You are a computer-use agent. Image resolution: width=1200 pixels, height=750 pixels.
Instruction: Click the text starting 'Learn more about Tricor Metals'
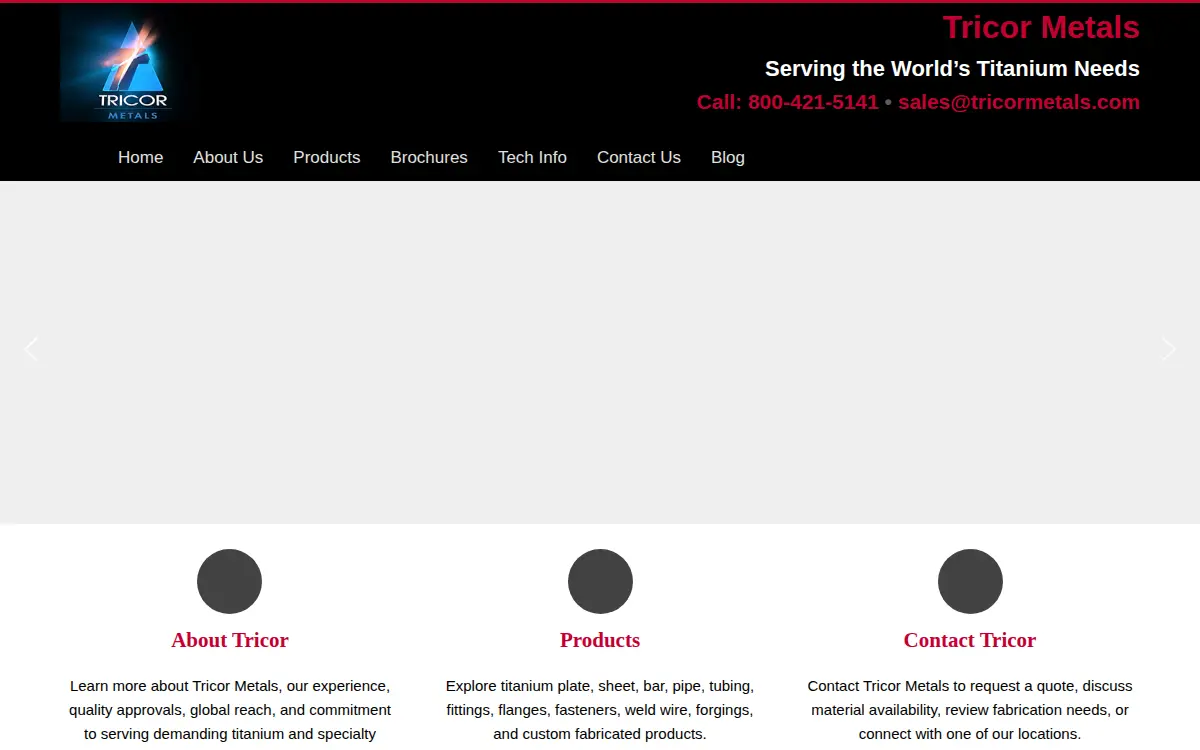[230, 710]
